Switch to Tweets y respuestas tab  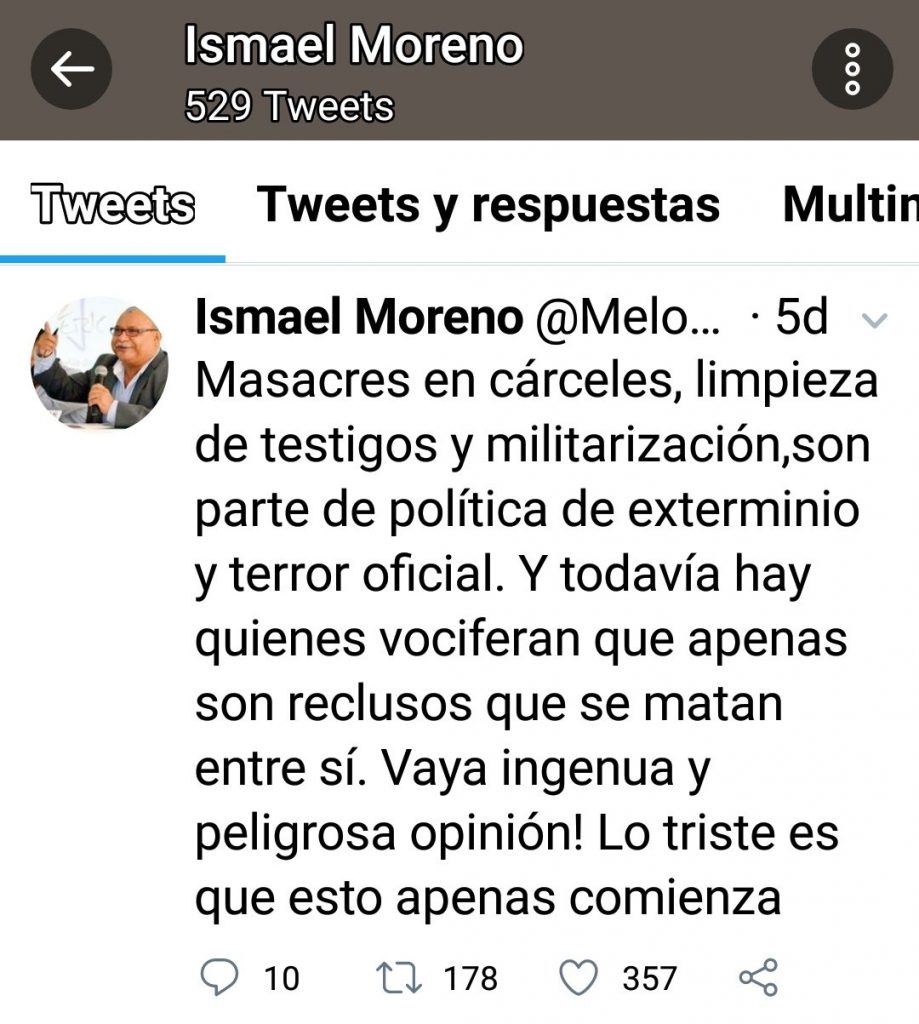point(488,204)
